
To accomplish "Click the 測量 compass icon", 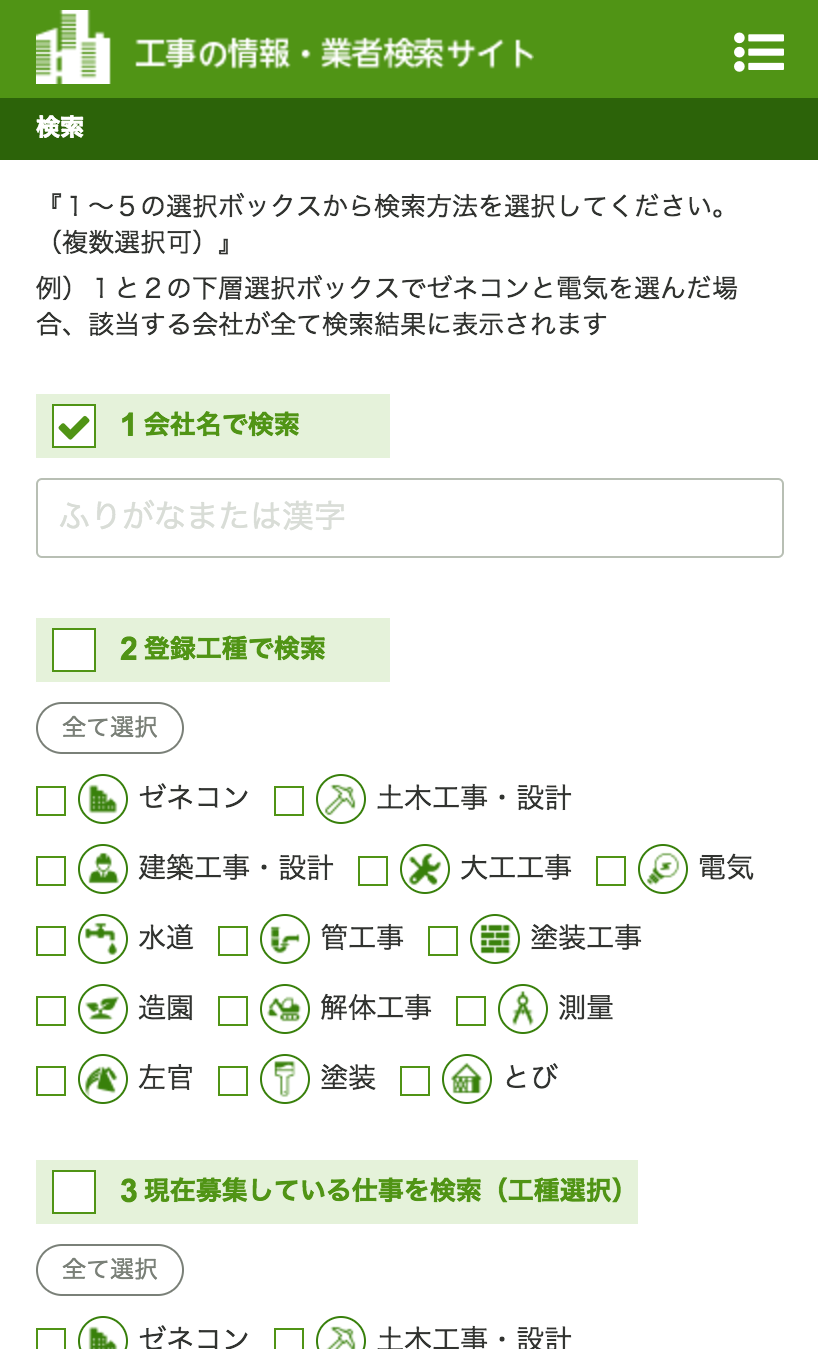I will [x=523, y=1009].
